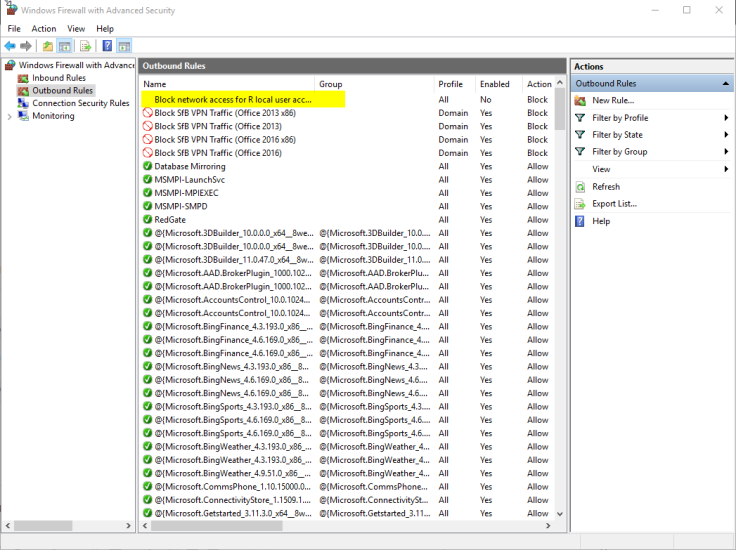Click Refresh in the Actions pane

tap(606, 187)
